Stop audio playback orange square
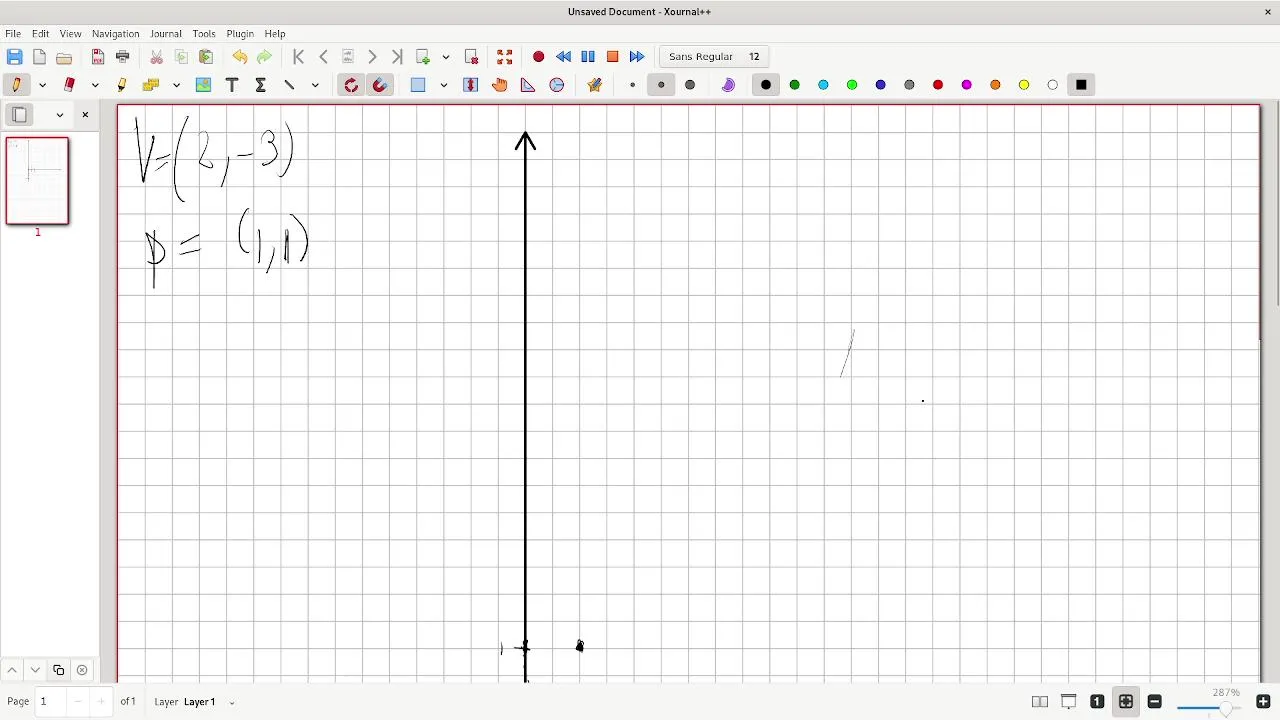Image resolution: width=1280 pixels, height=720 pixels. 613,57
